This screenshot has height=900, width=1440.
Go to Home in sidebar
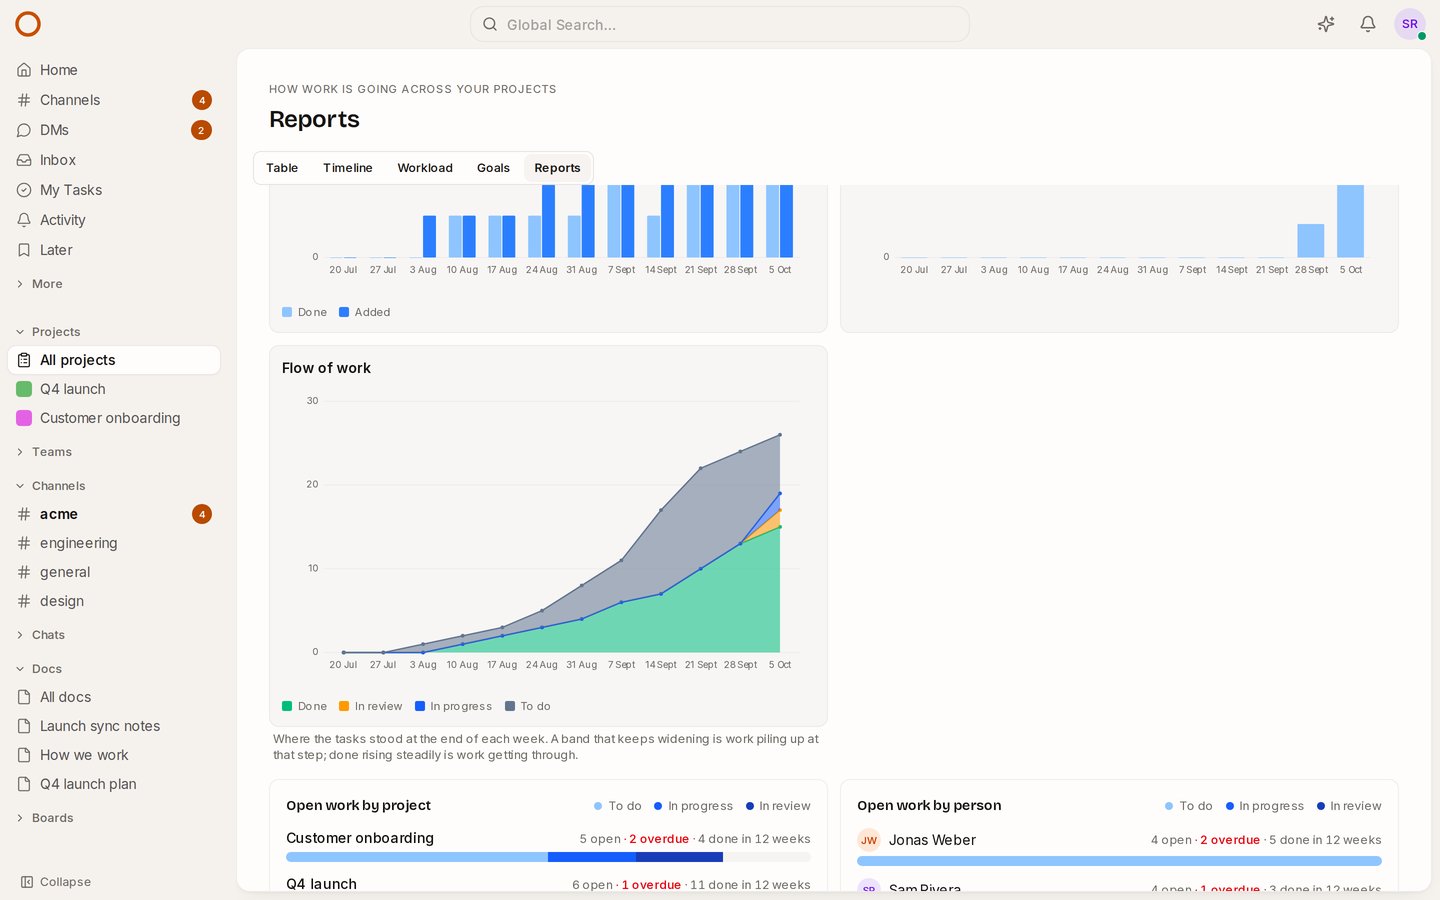click(114, 70)
